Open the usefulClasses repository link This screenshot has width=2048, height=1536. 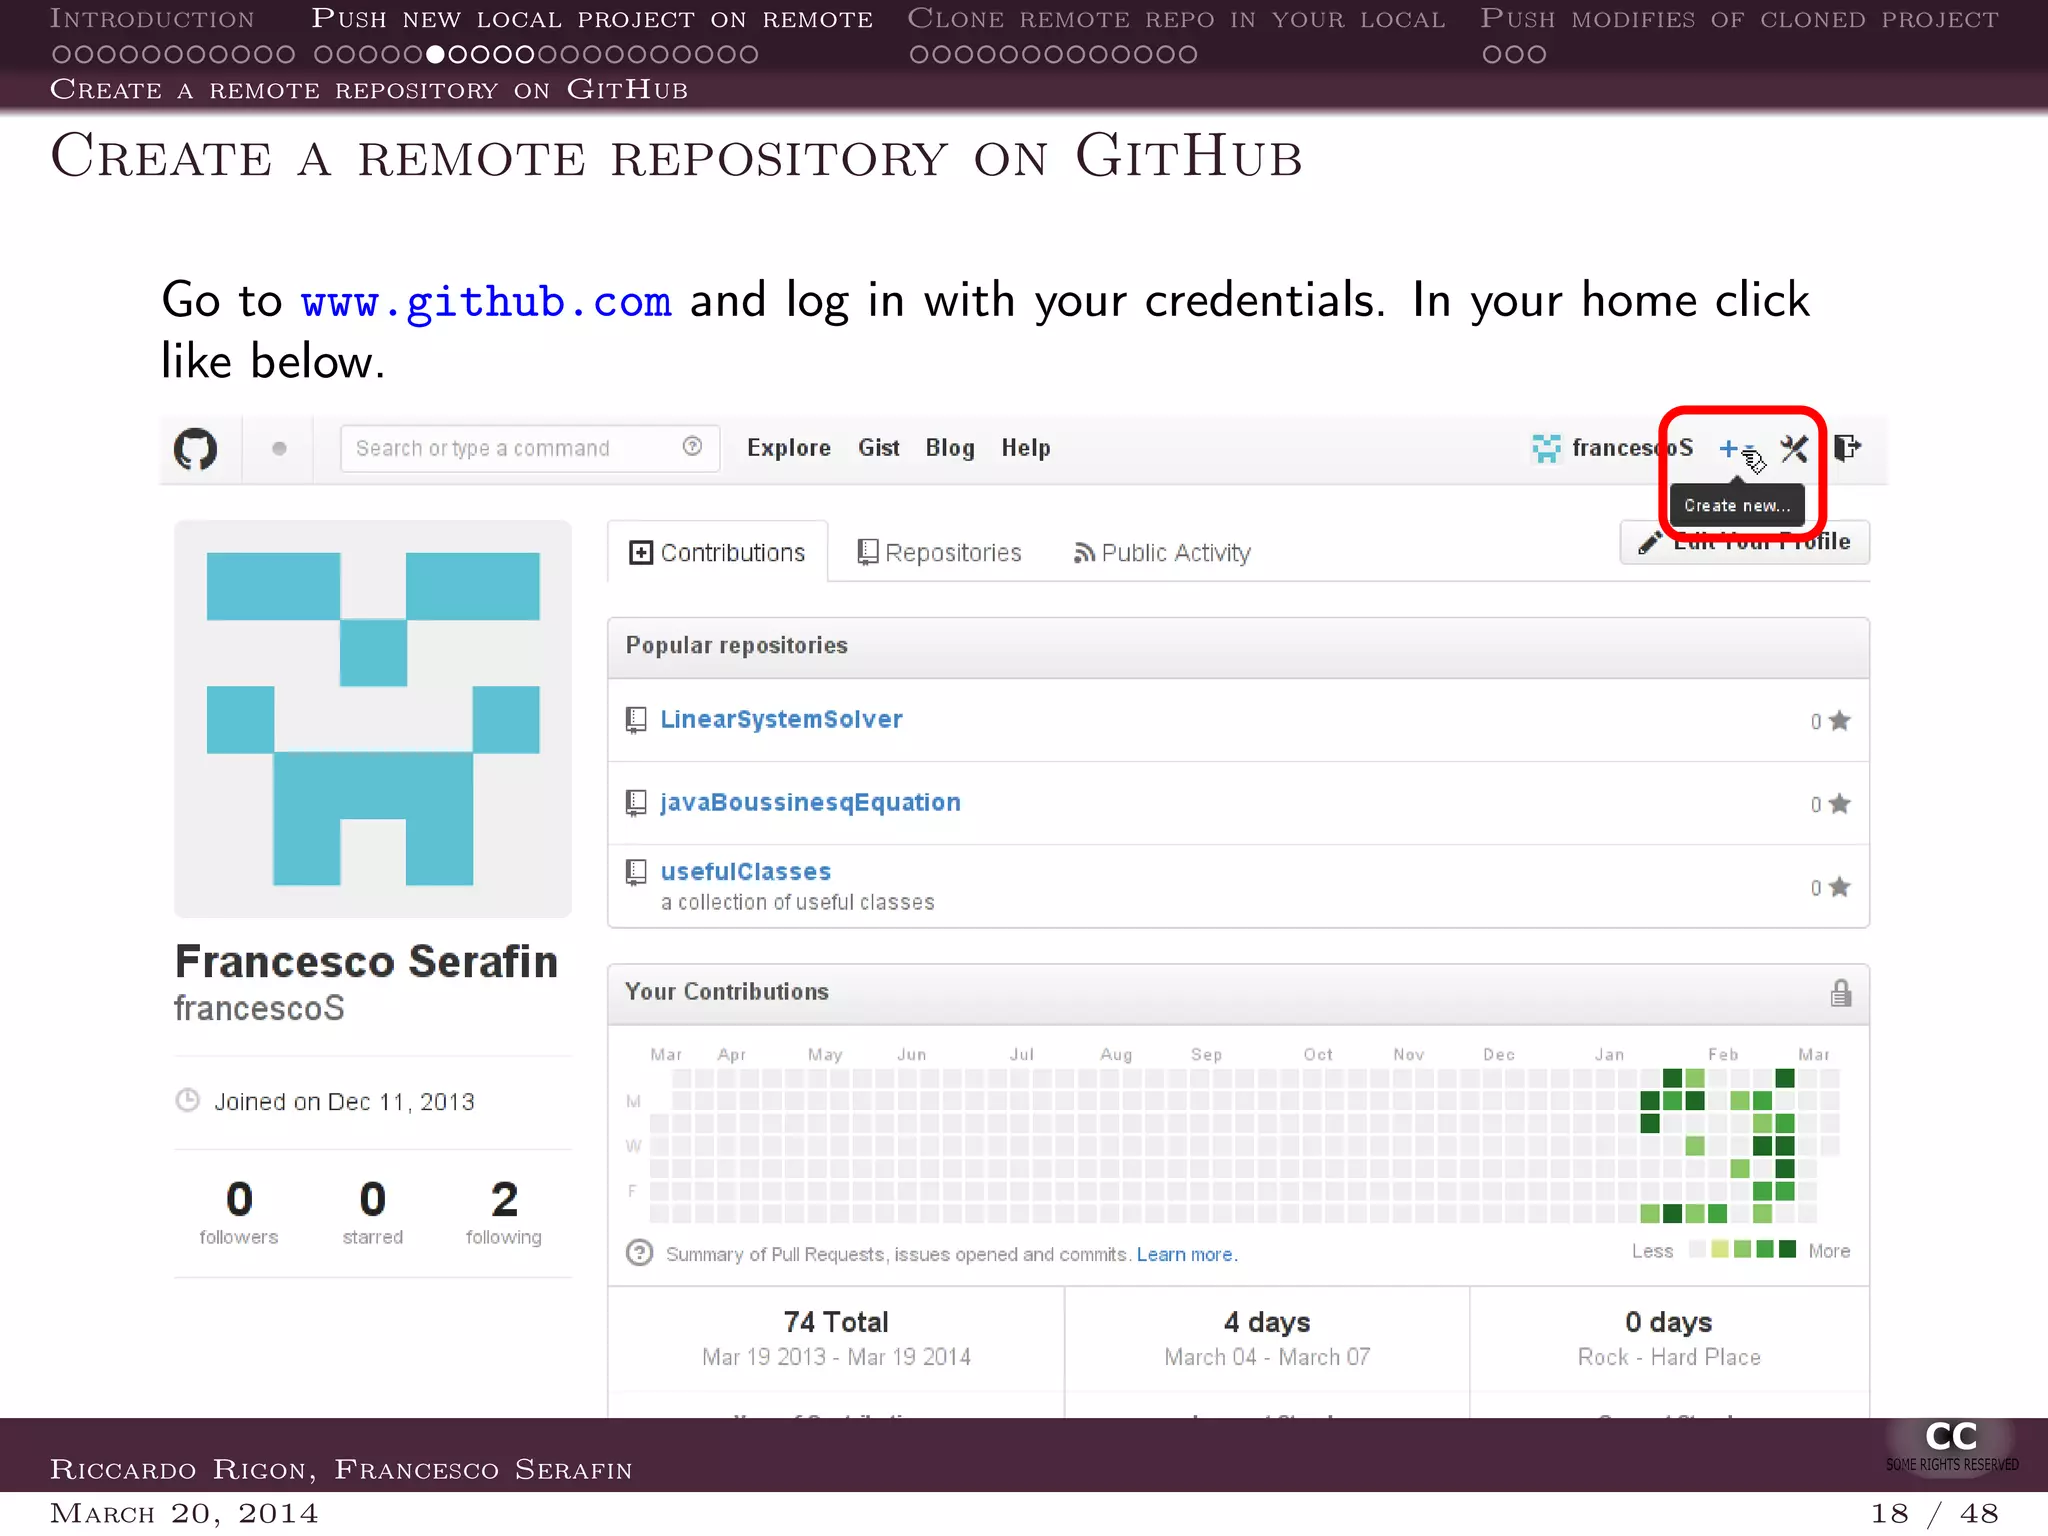(746, 872)
